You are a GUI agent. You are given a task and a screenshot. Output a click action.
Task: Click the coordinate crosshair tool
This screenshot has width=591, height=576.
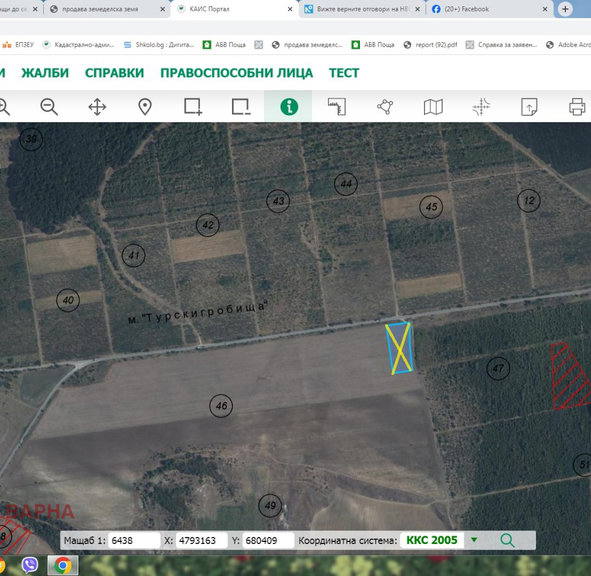(481, 107)
